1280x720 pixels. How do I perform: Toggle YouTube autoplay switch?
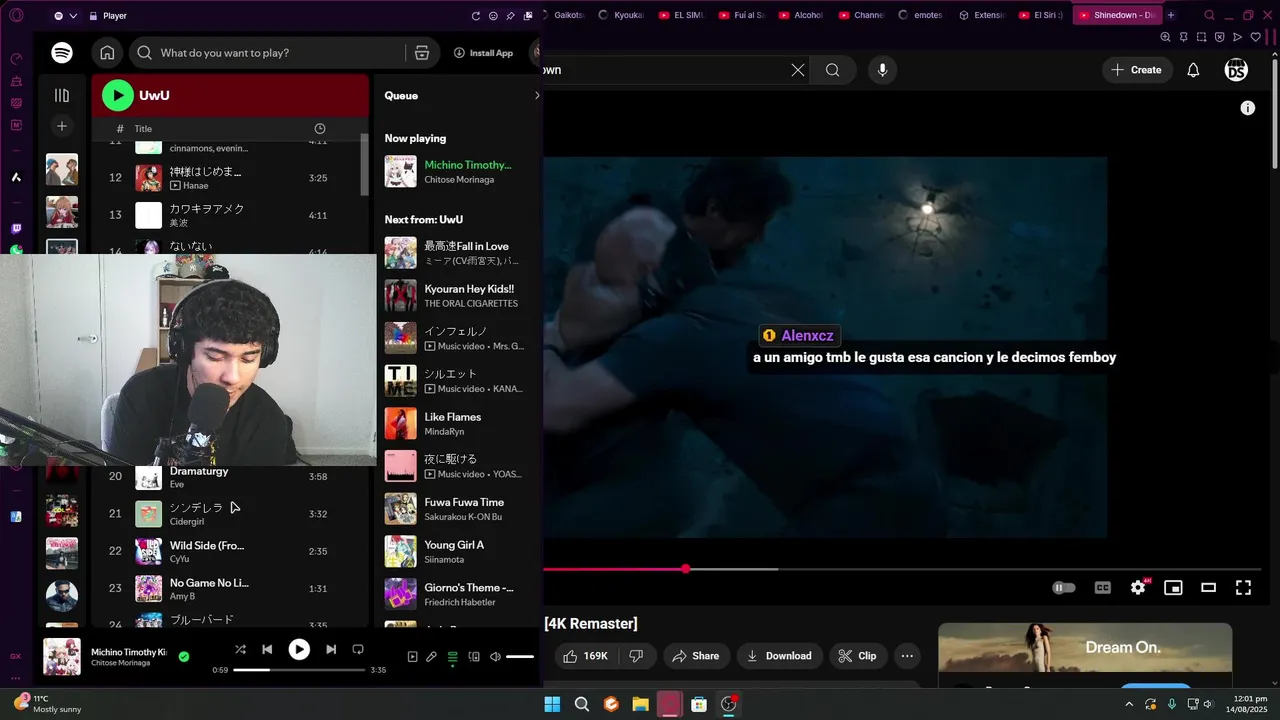(1064, 588)
